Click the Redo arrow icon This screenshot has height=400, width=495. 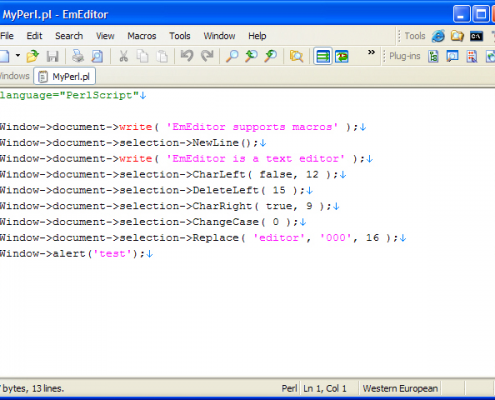point(207,56)
